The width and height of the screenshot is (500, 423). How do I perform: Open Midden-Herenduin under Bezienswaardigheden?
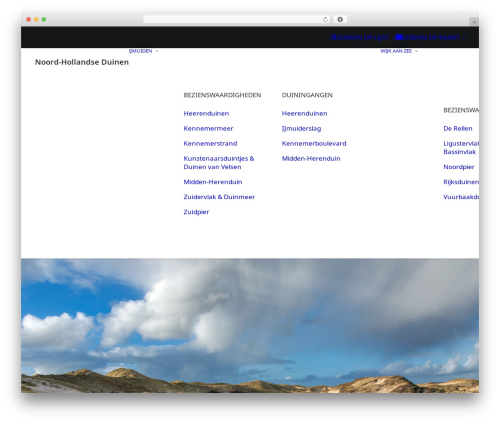(x=213, y=182)
